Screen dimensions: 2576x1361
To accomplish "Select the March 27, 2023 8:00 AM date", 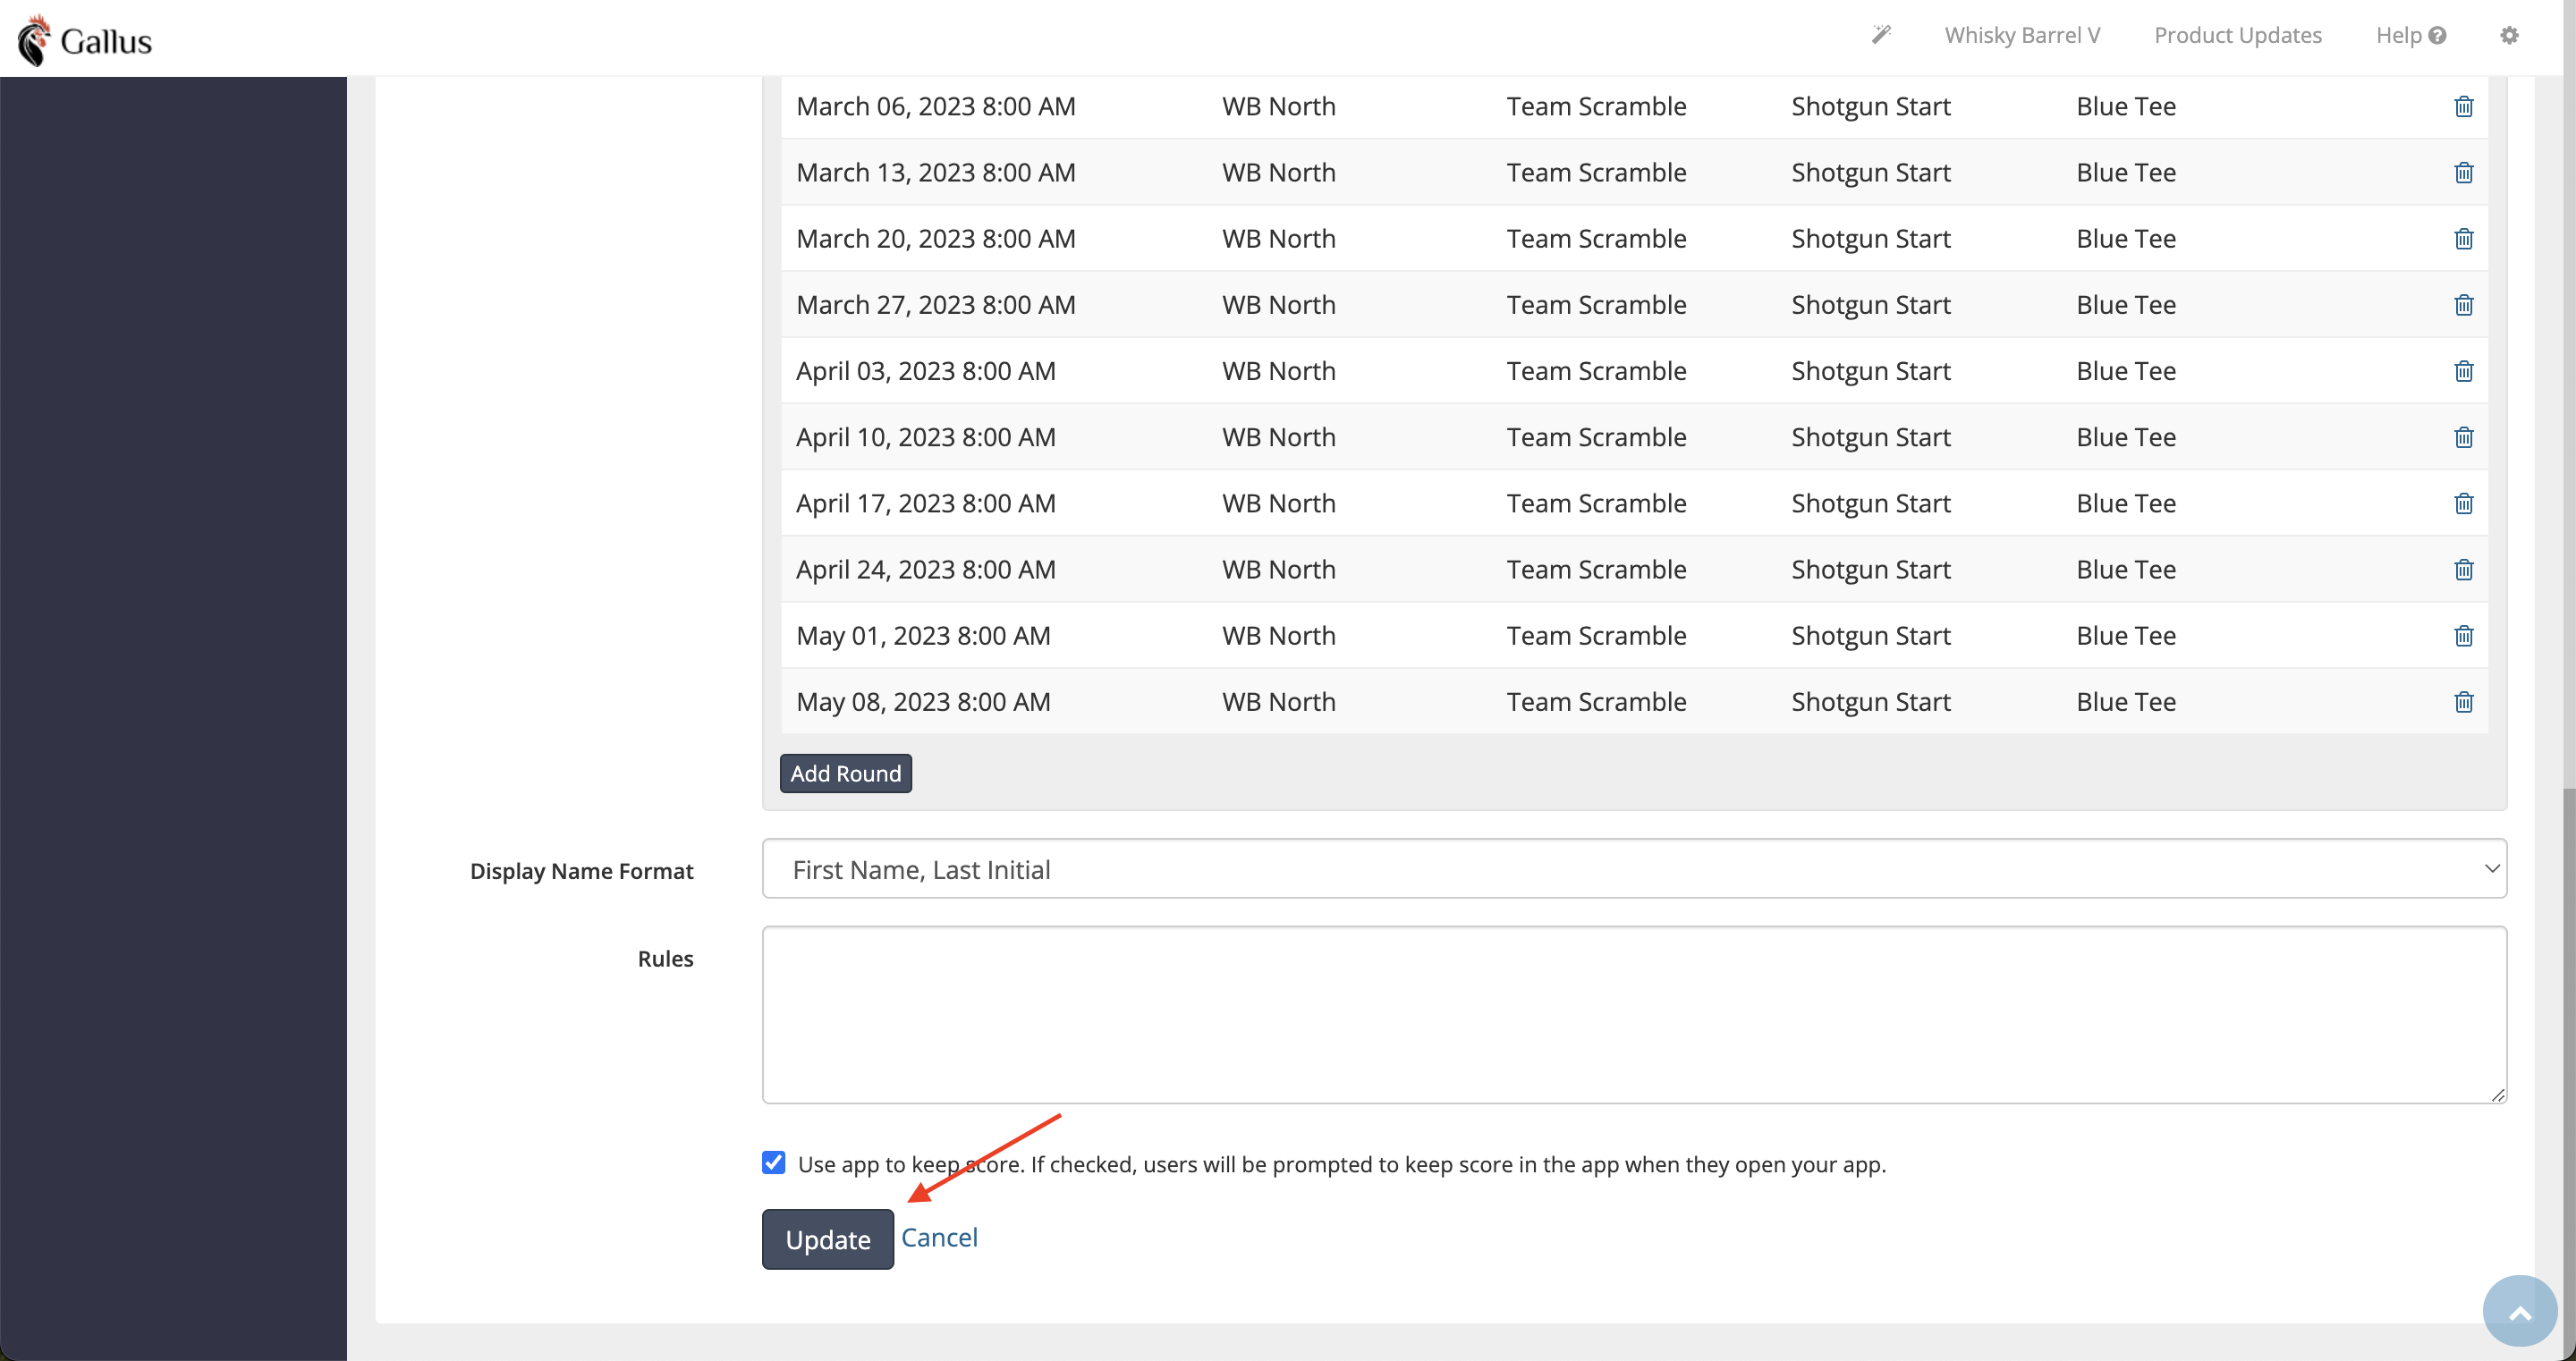I will pos(936,304).
